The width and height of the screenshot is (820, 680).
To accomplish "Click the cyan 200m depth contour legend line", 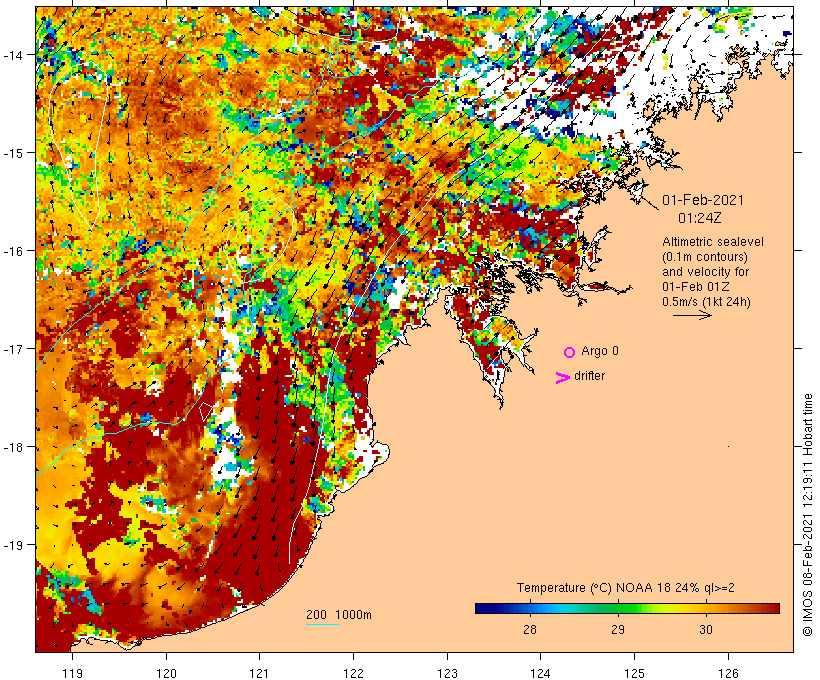I will click(x=323, y=624).
